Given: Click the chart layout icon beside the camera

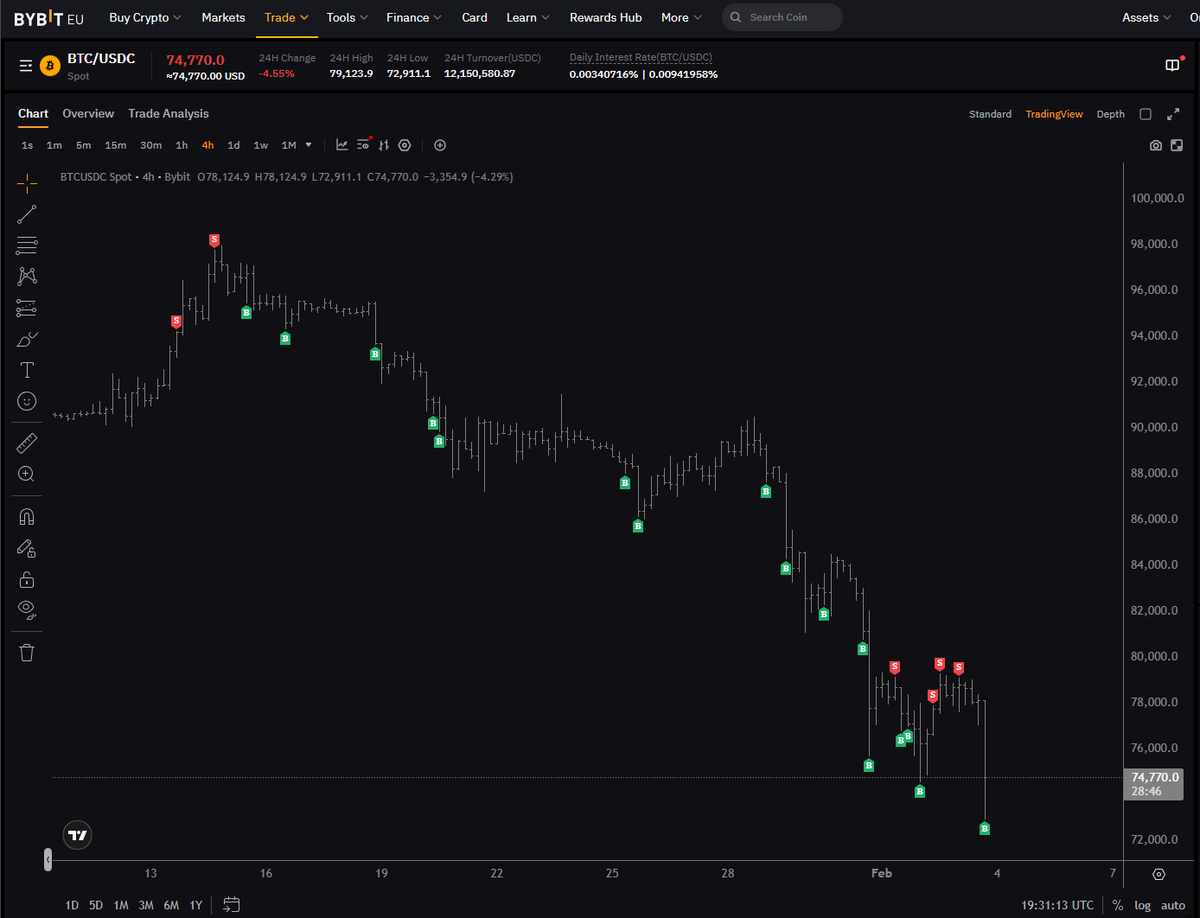Looking at the screenshot, I should click(1177, 145).
